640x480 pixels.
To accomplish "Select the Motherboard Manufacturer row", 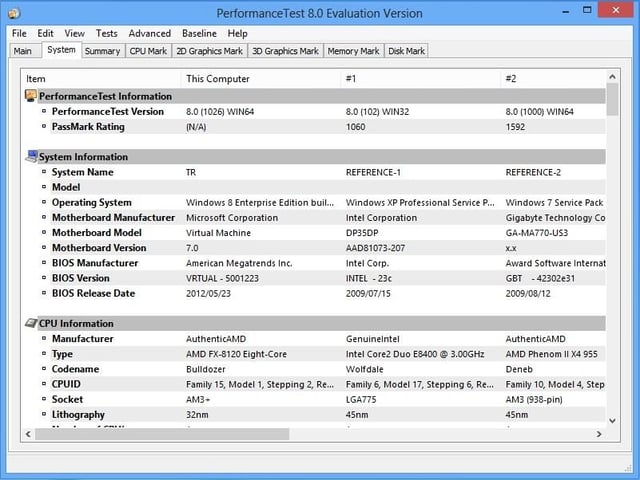I will point(314,218).
